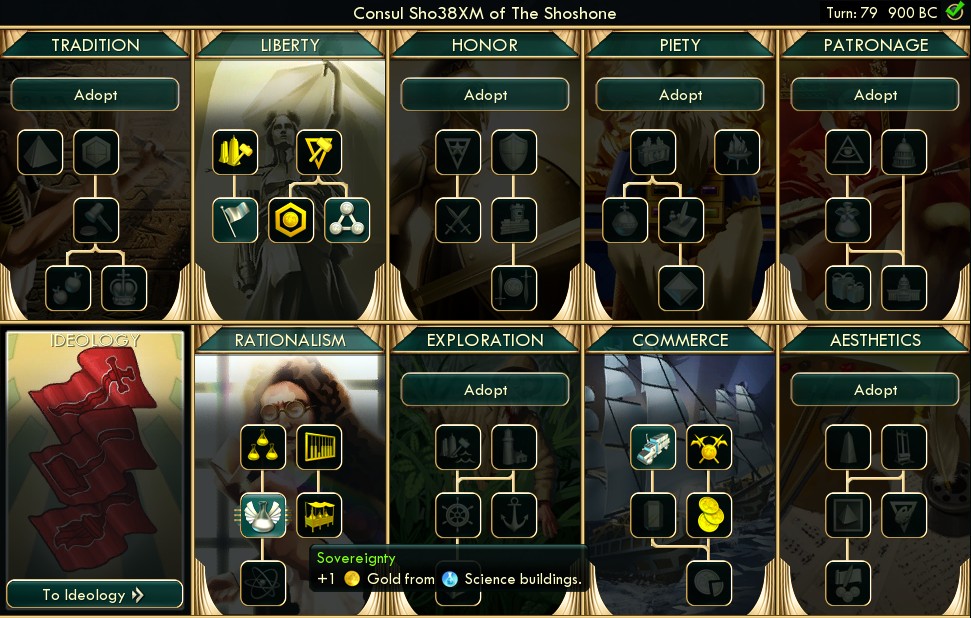Screen dimensions: 971x618
Task: Click the crown policy icon in Tradition
Action: [x=124, y=289]
